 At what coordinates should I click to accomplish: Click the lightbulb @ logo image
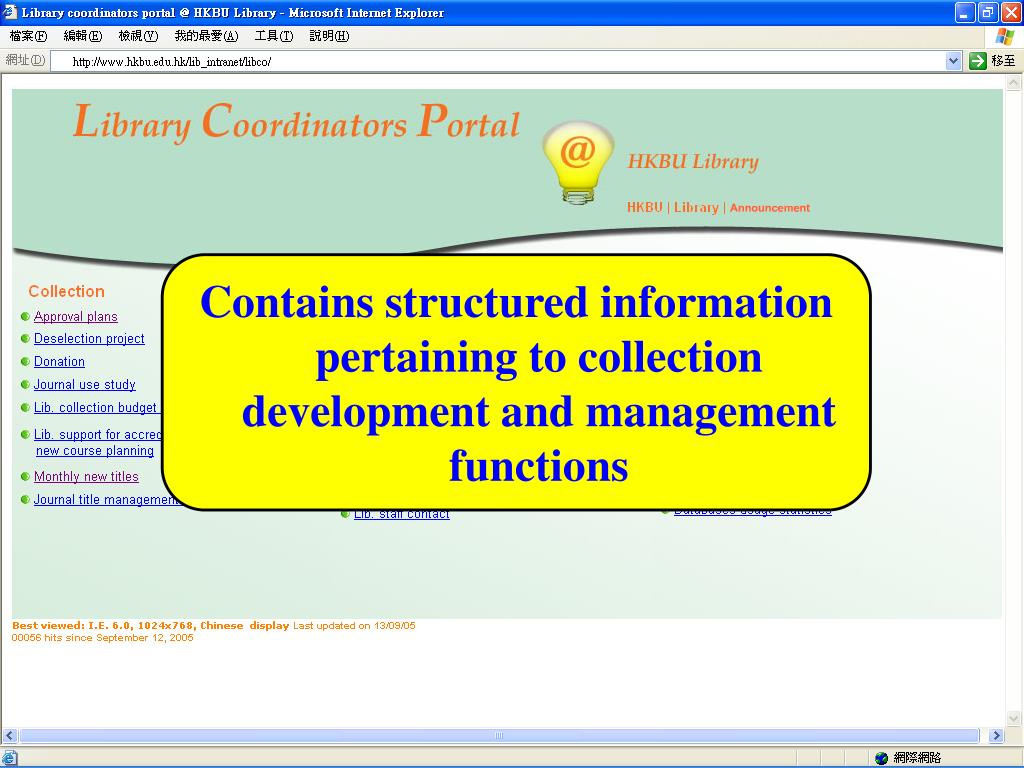(x=578, y=163)
